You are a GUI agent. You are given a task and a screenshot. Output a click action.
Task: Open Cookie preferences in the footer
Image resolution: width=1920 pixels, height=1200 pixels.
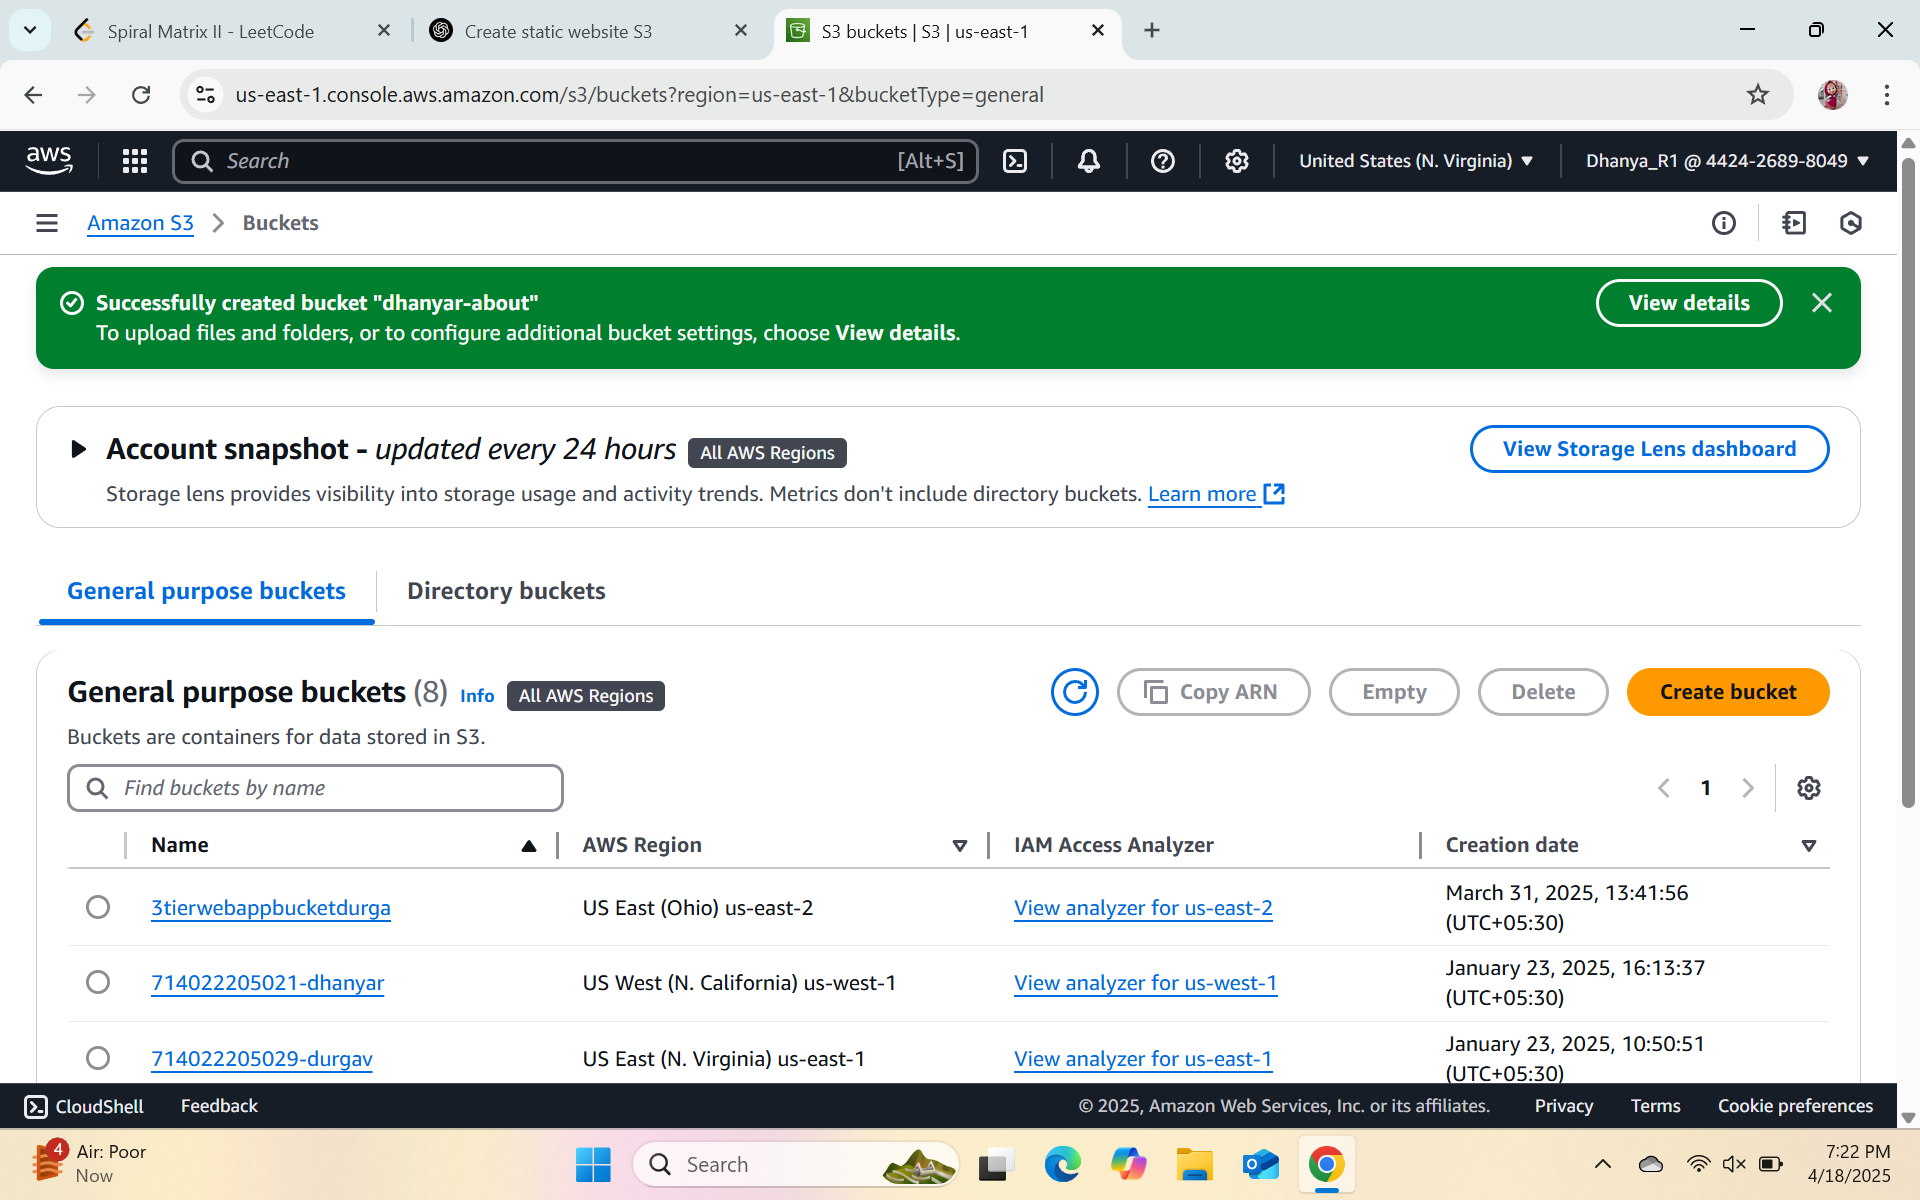click(1795, 1106)
